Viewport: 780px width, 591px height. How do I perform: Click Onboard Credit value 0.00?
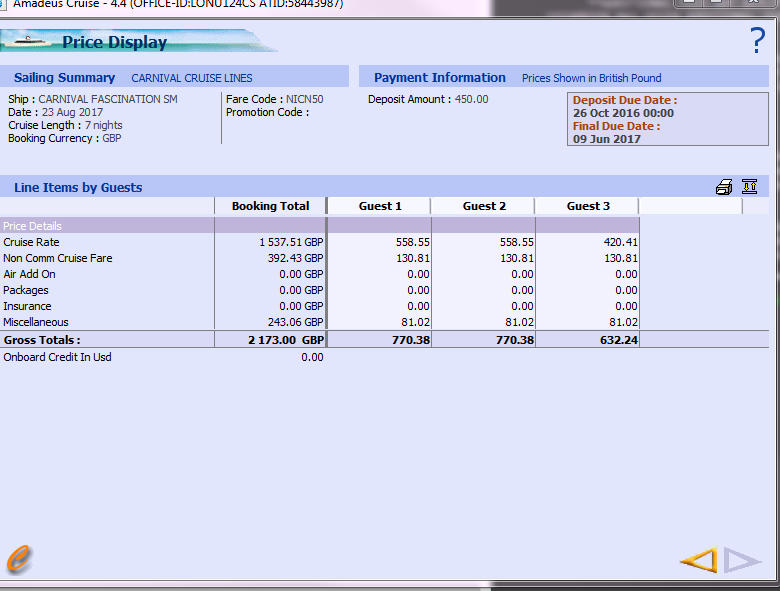click(312, 357)
